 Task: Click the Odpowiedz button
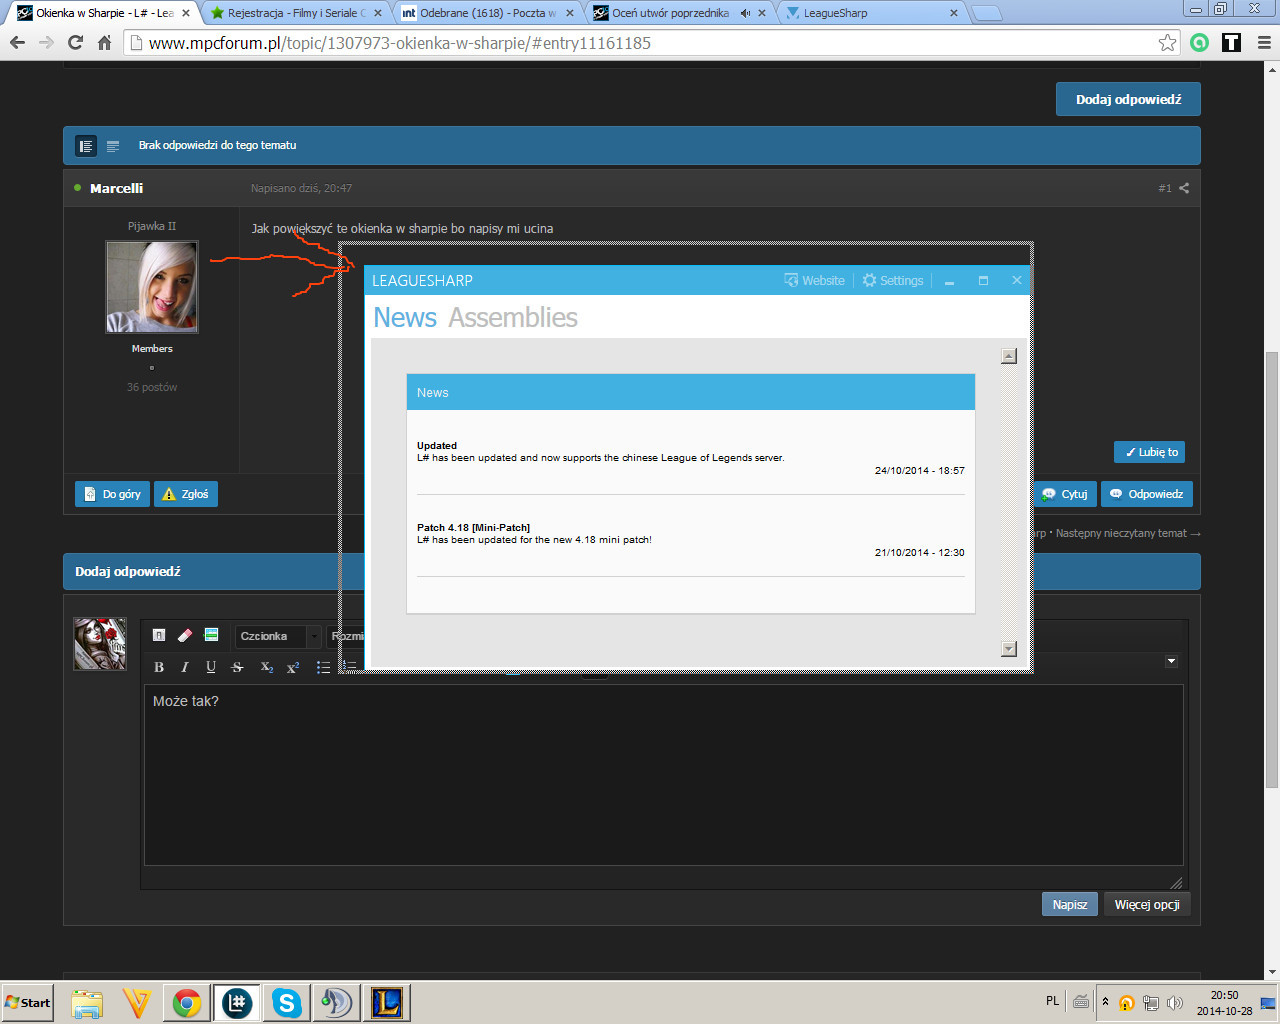pos(1146,494)
